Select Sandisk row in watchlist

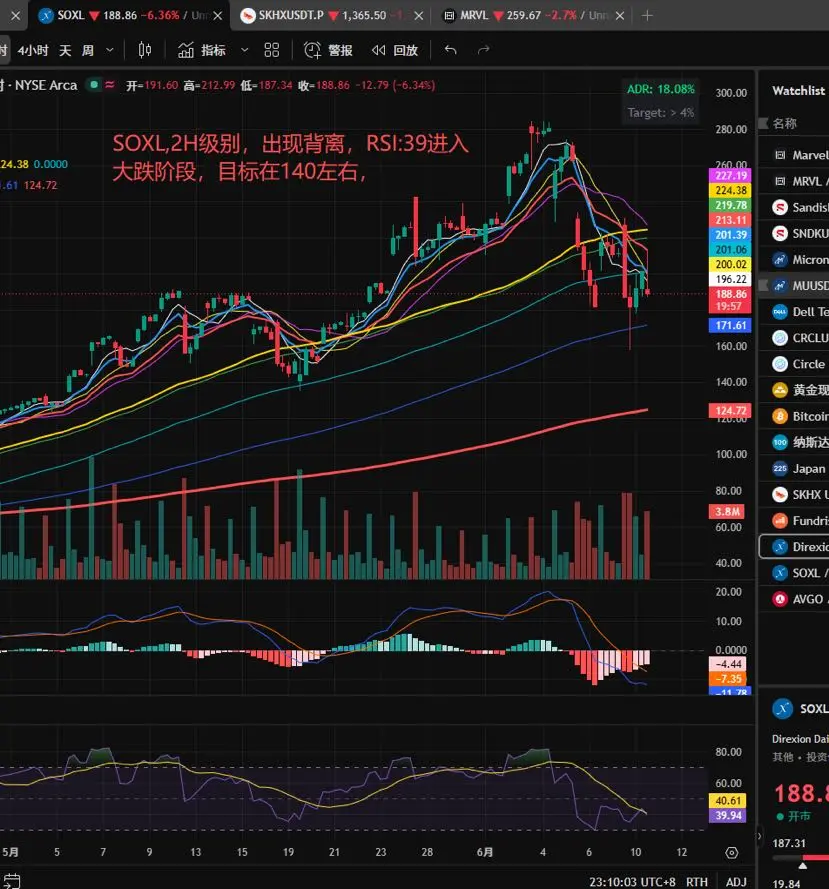coord(794,208)
